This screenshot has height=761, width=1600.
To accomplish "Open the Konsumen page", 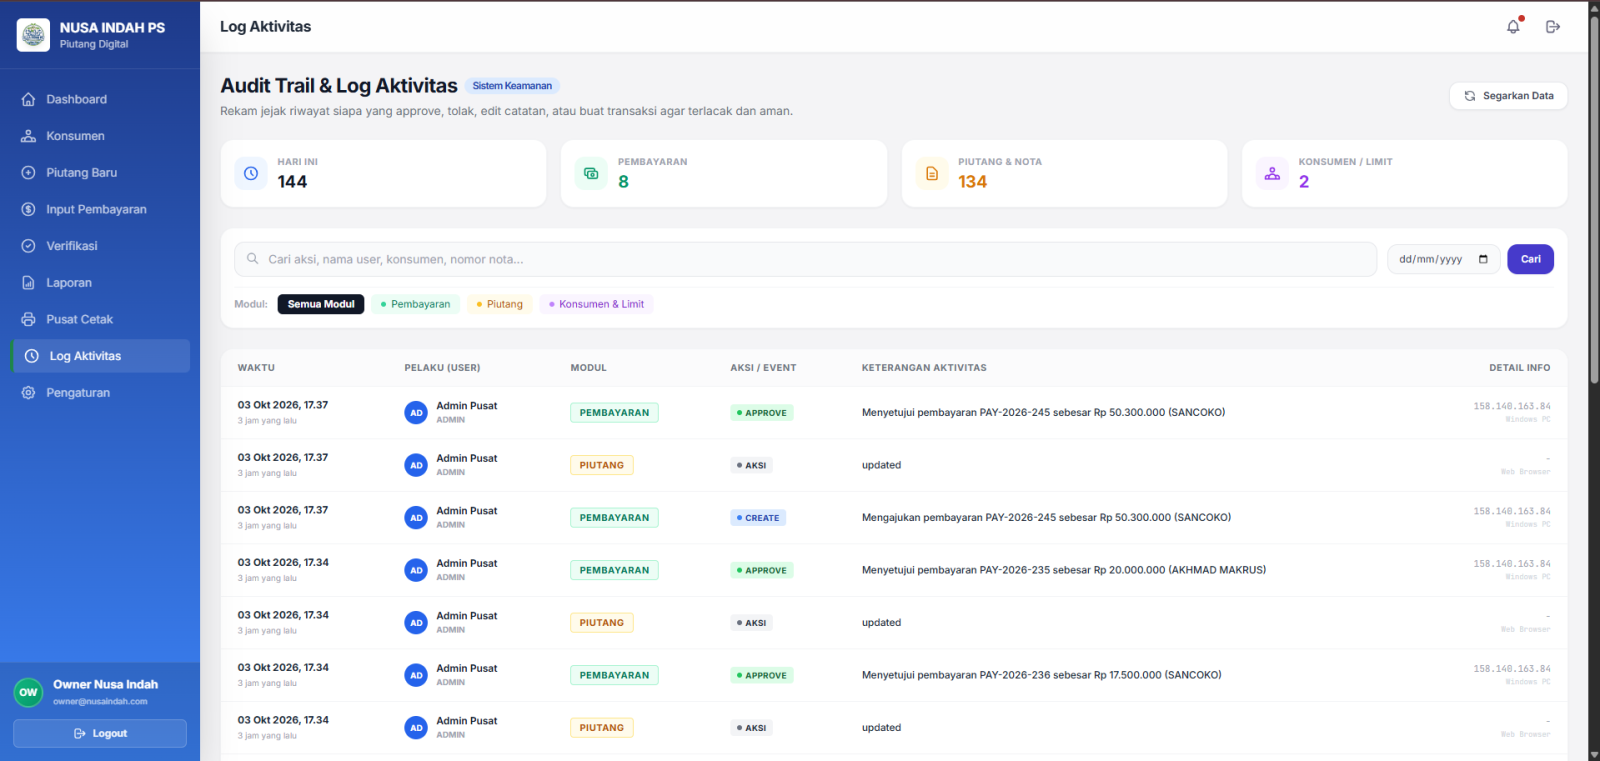I will click(100, 136).
